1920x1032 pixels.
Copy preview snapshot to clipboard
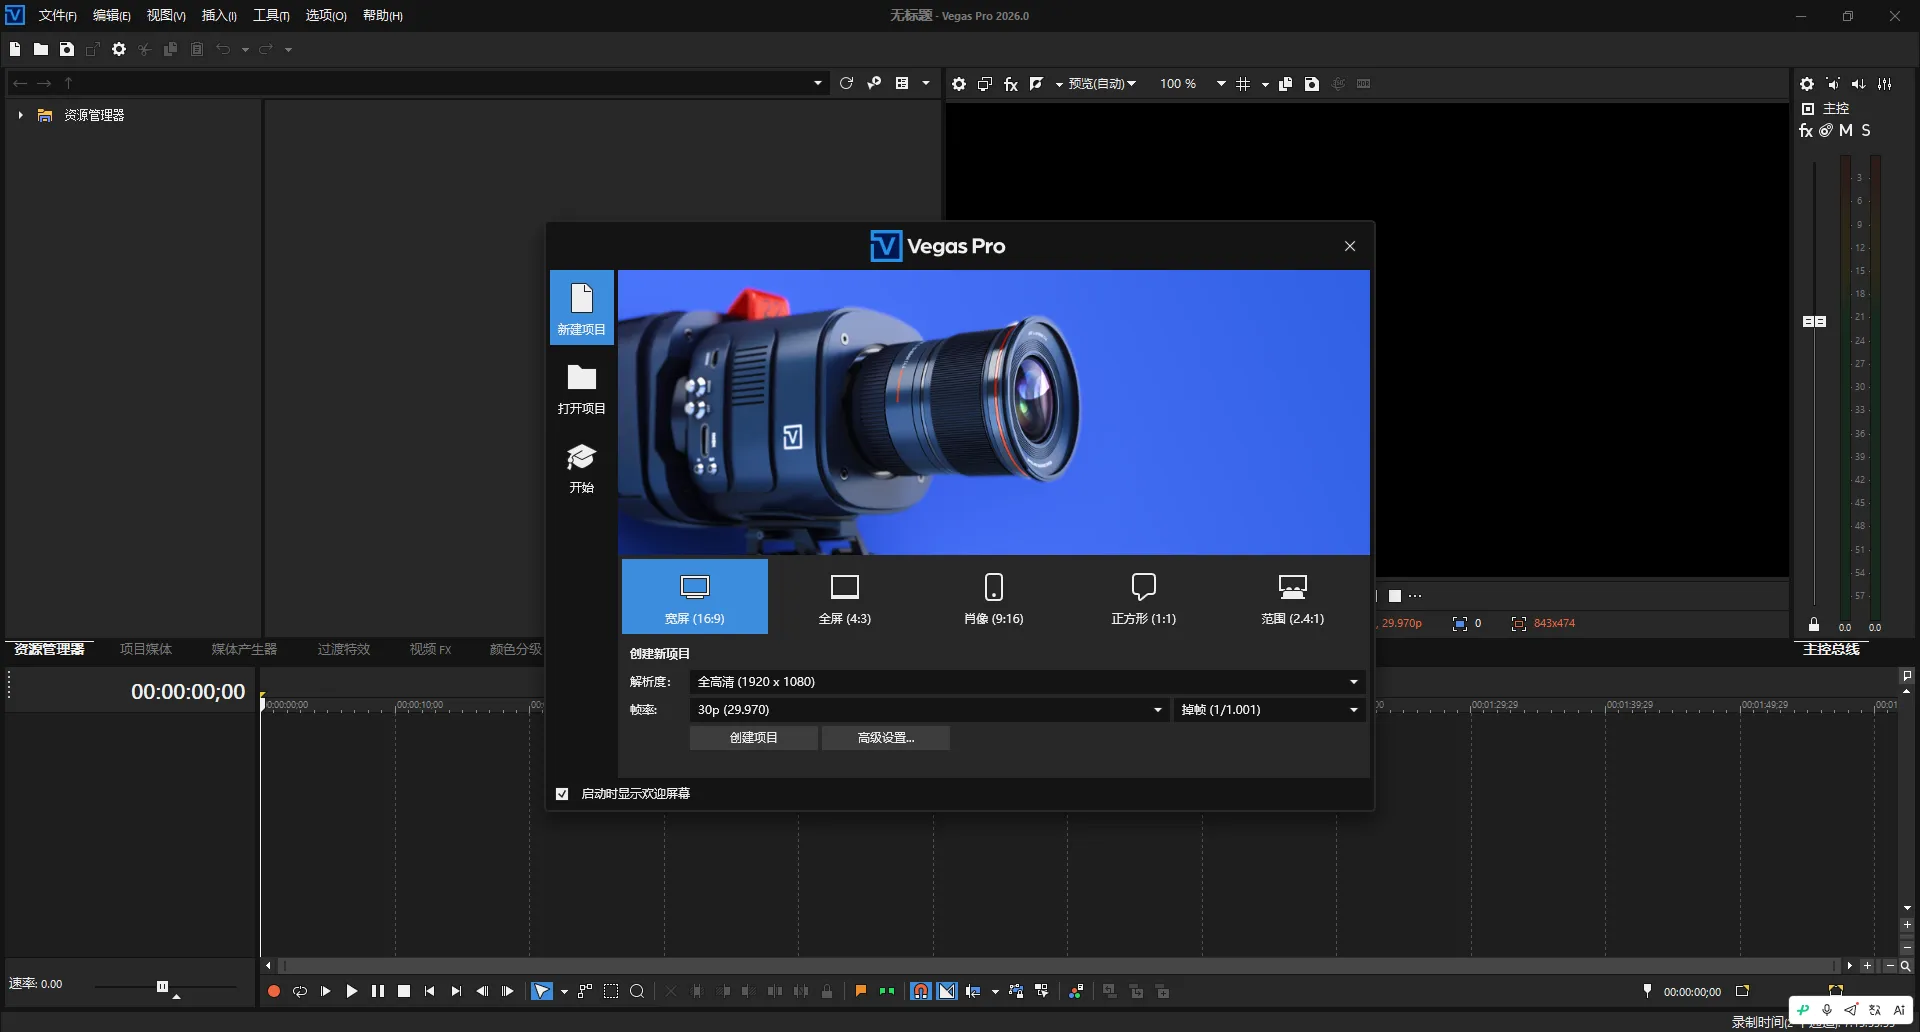click(x=1286, y=84)
